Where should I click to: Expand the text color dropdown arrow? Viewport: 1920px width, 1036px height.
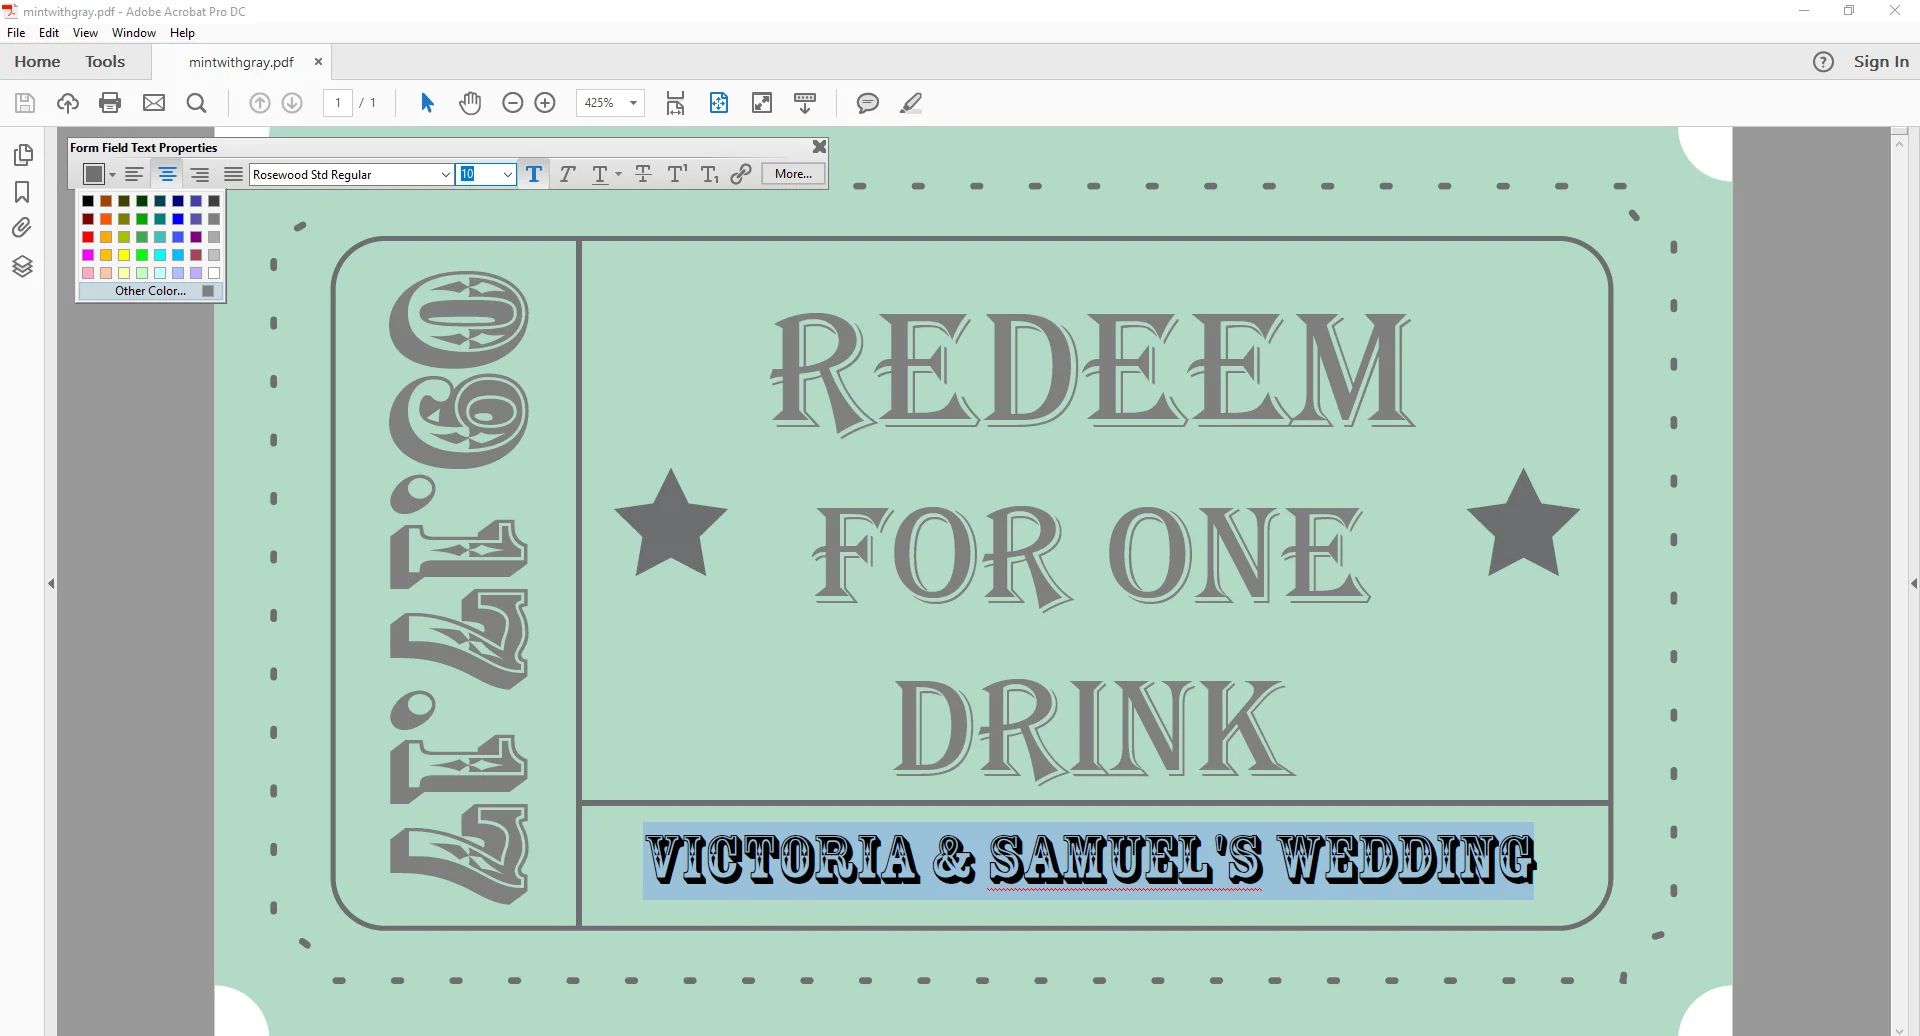point(112,175)
